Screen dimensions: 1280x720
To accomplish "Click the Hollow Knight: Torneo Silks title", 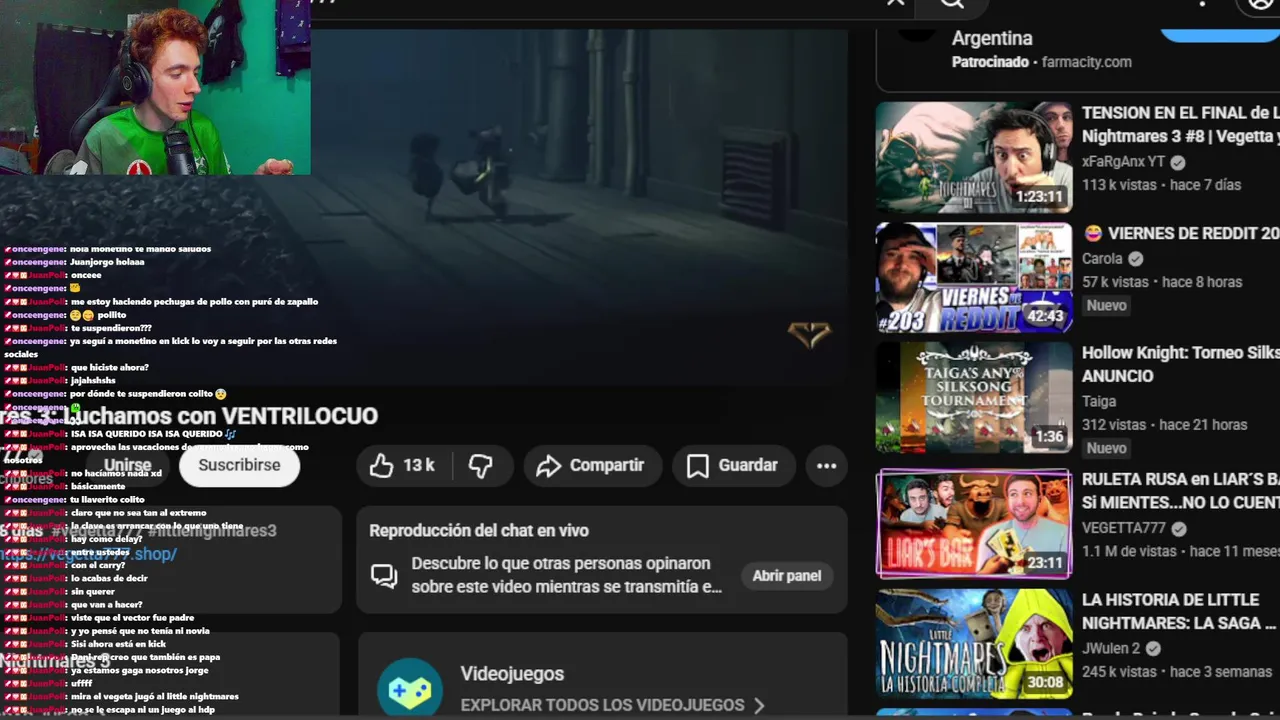I will pos(1181,364).
